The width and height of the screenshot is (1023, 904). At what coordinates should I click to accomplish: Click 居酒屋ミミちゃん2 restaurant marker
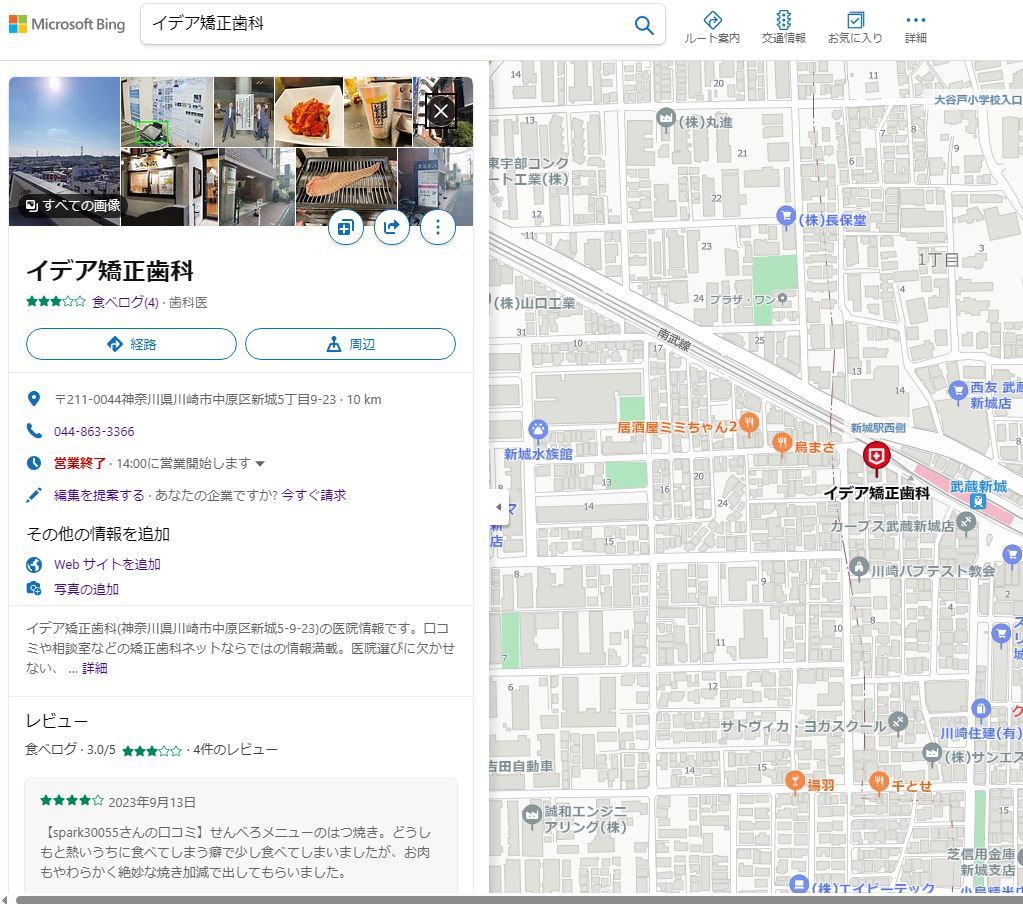tap(749, 423)
